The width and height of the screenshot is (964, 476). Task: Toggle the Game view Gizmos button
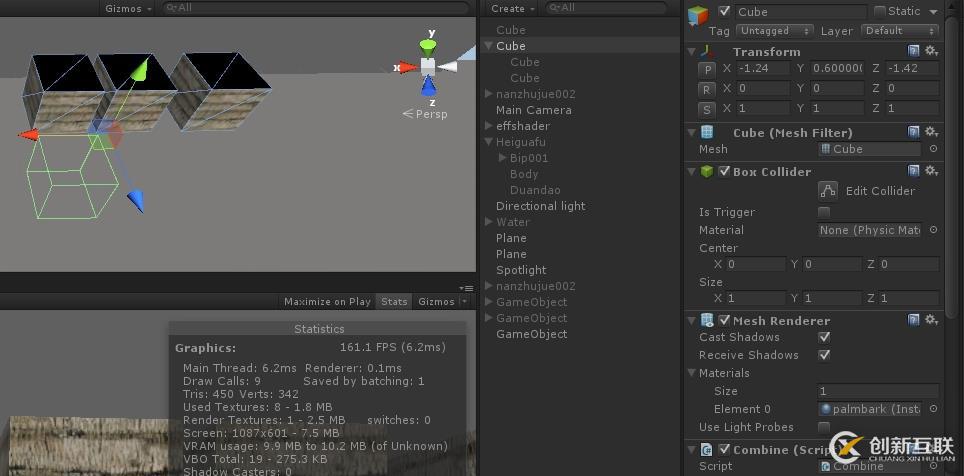[436, 301]
